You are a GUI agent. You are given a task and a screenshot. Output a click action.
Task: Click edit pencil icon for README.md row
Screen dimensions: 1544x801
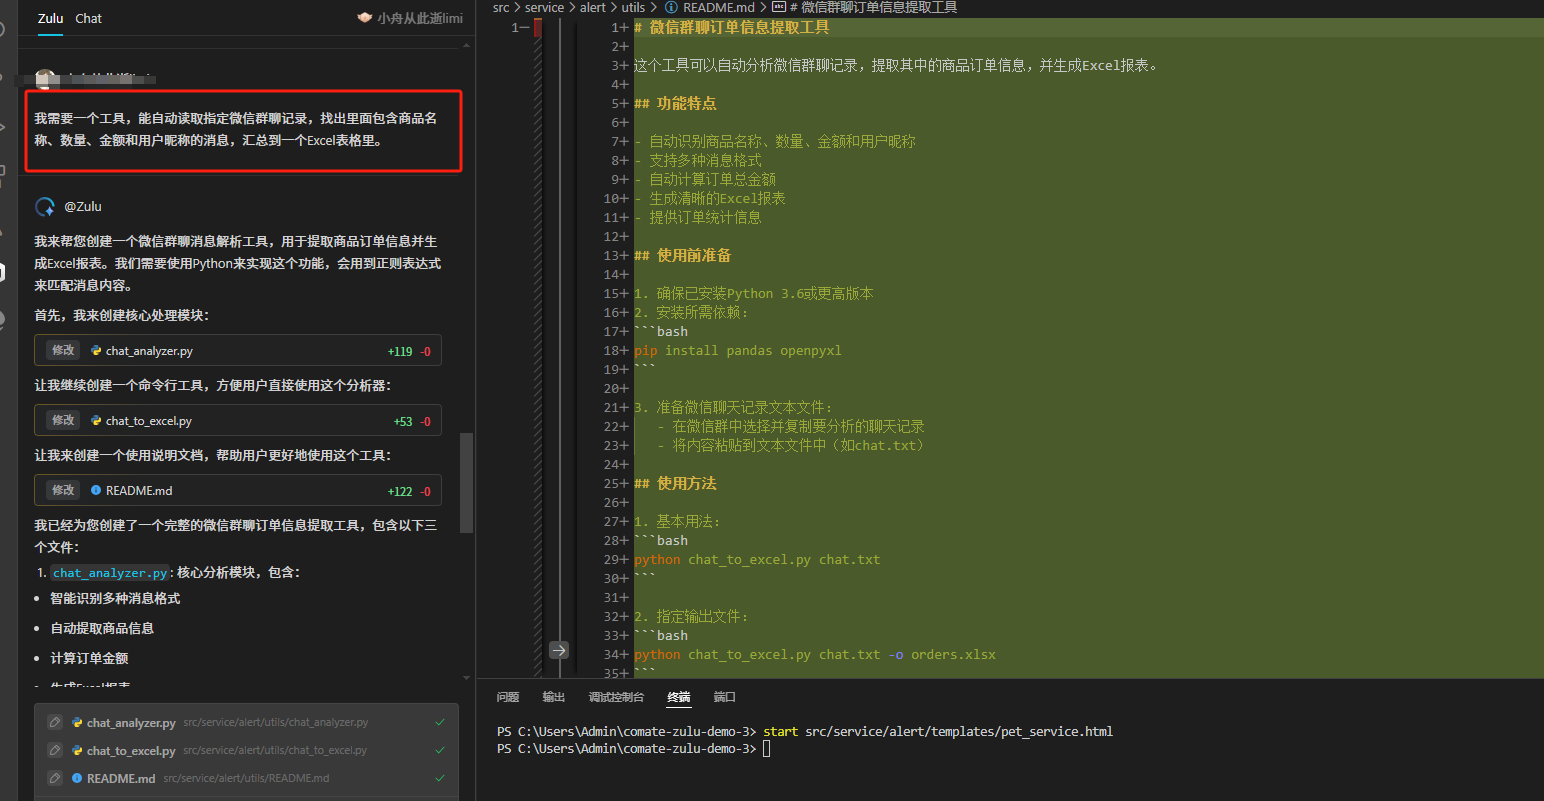55,778
